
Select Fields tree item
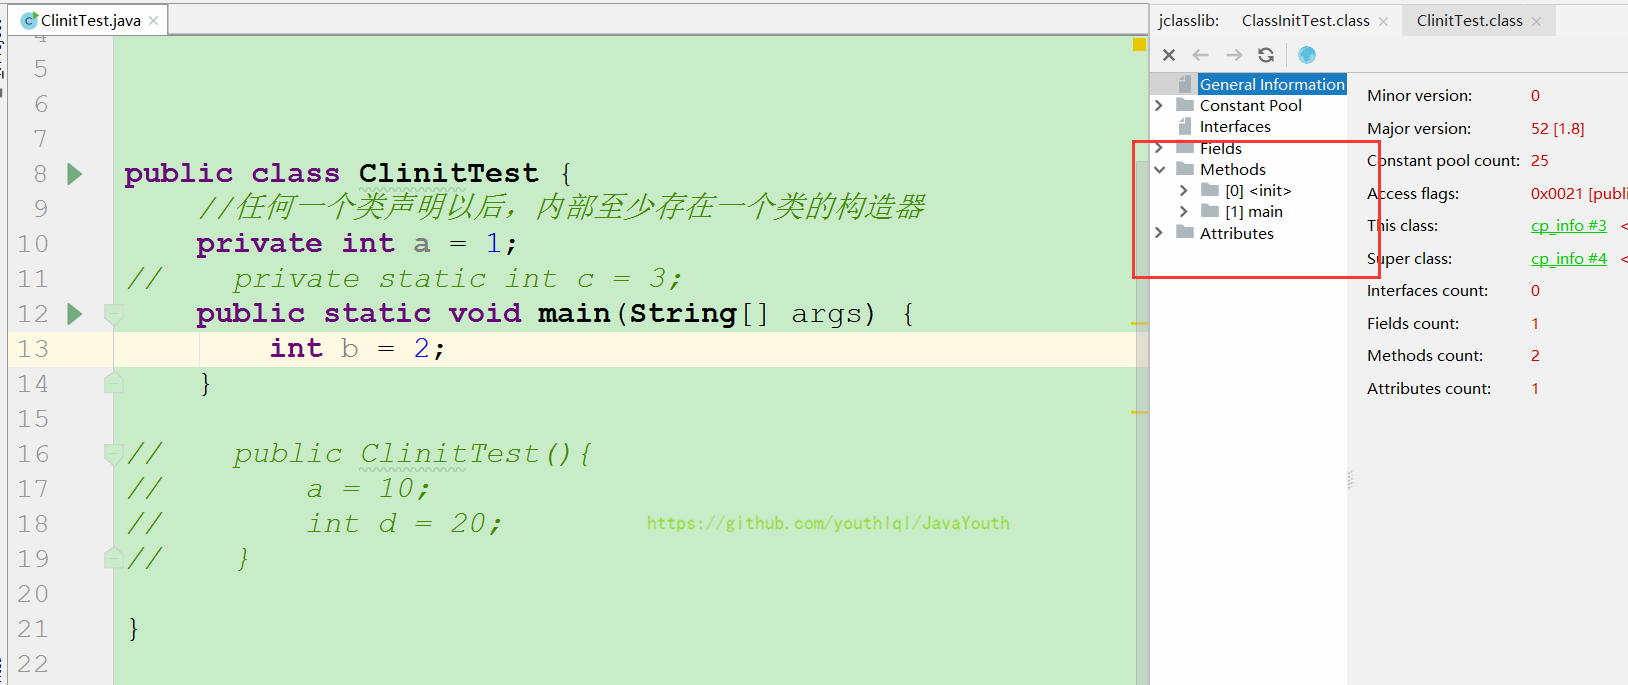(1221, 148)
